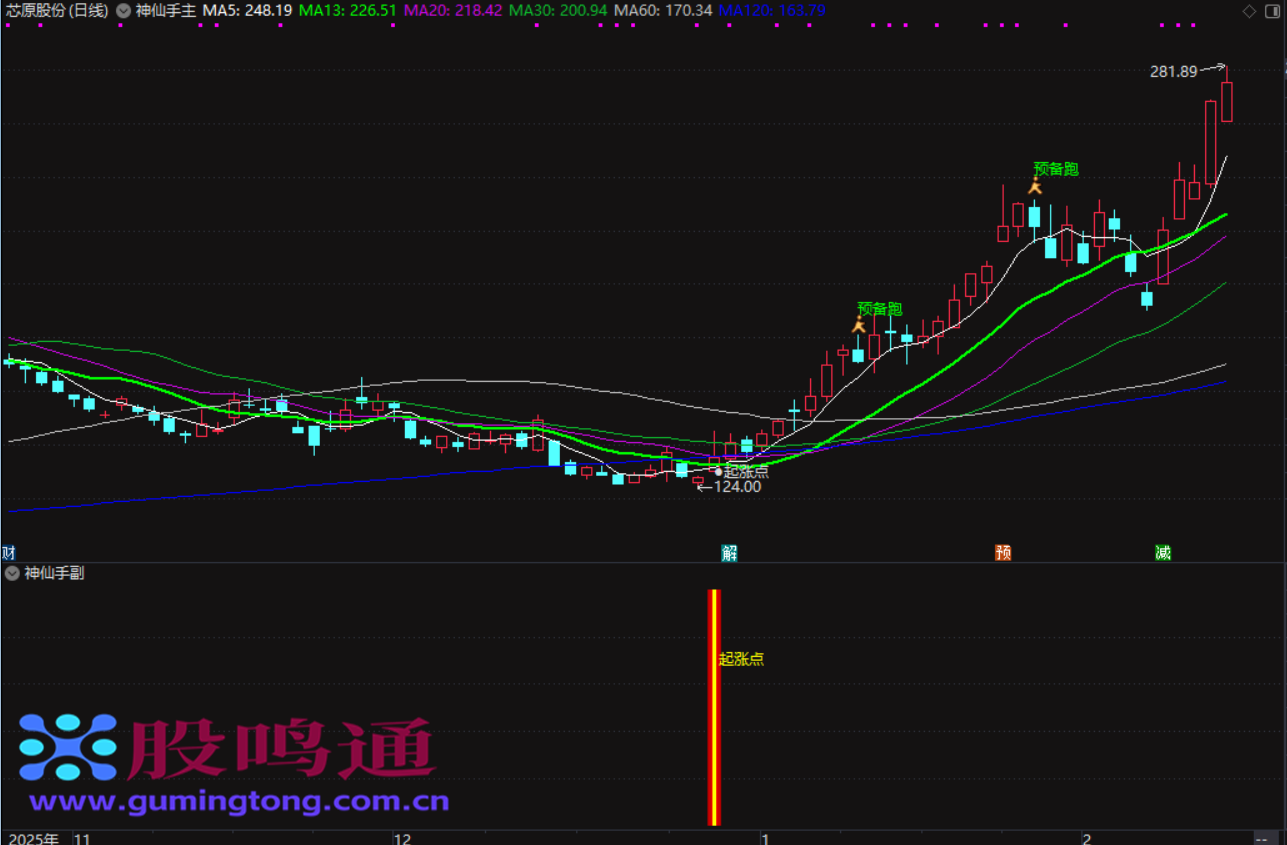
Task: Click the 2025年 label on the time axis
Action: [x=33, y=838]
